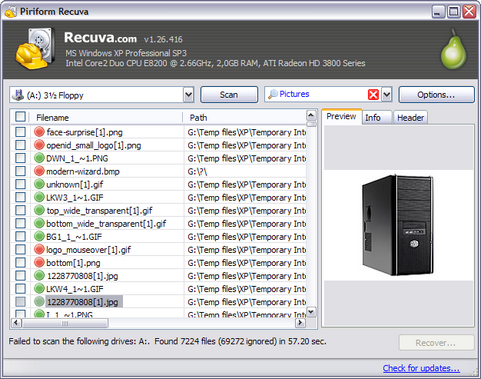This screenshot has height=379, width=481.
Task: Click the horizontal scrollbar right arrow
Action: pos(300,323)
